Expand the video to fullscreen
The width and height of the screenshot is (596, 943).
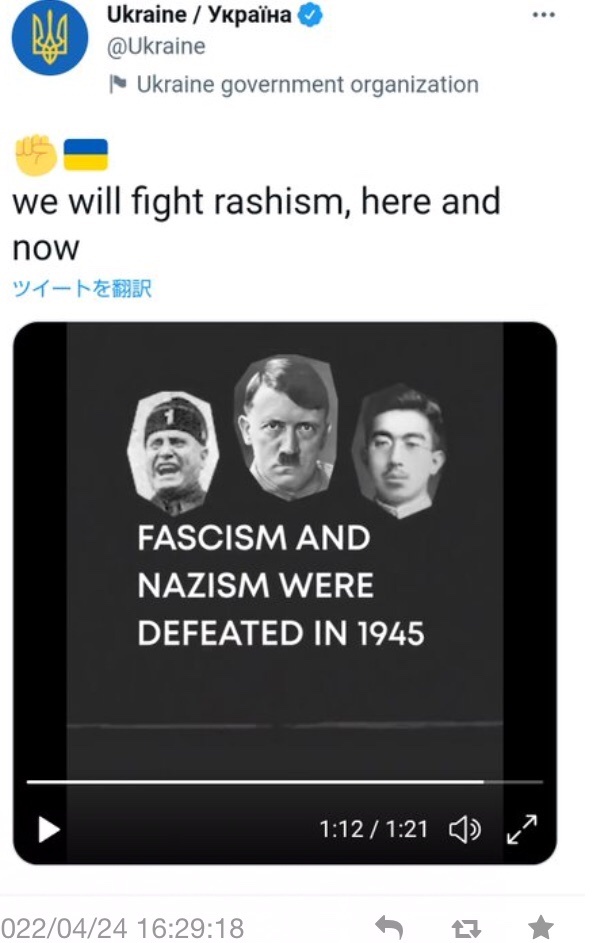[521, 829]
